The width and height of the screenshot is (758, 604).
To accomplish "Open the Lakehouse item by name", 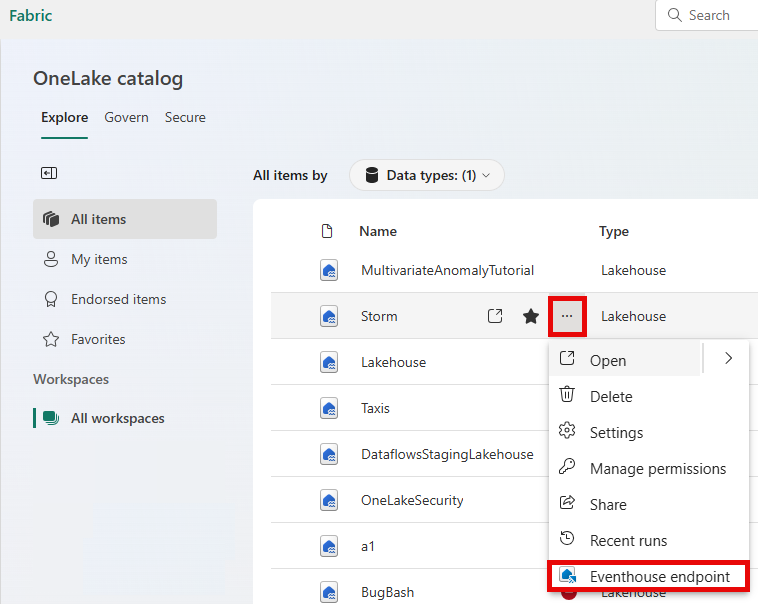I will [393, 362].
